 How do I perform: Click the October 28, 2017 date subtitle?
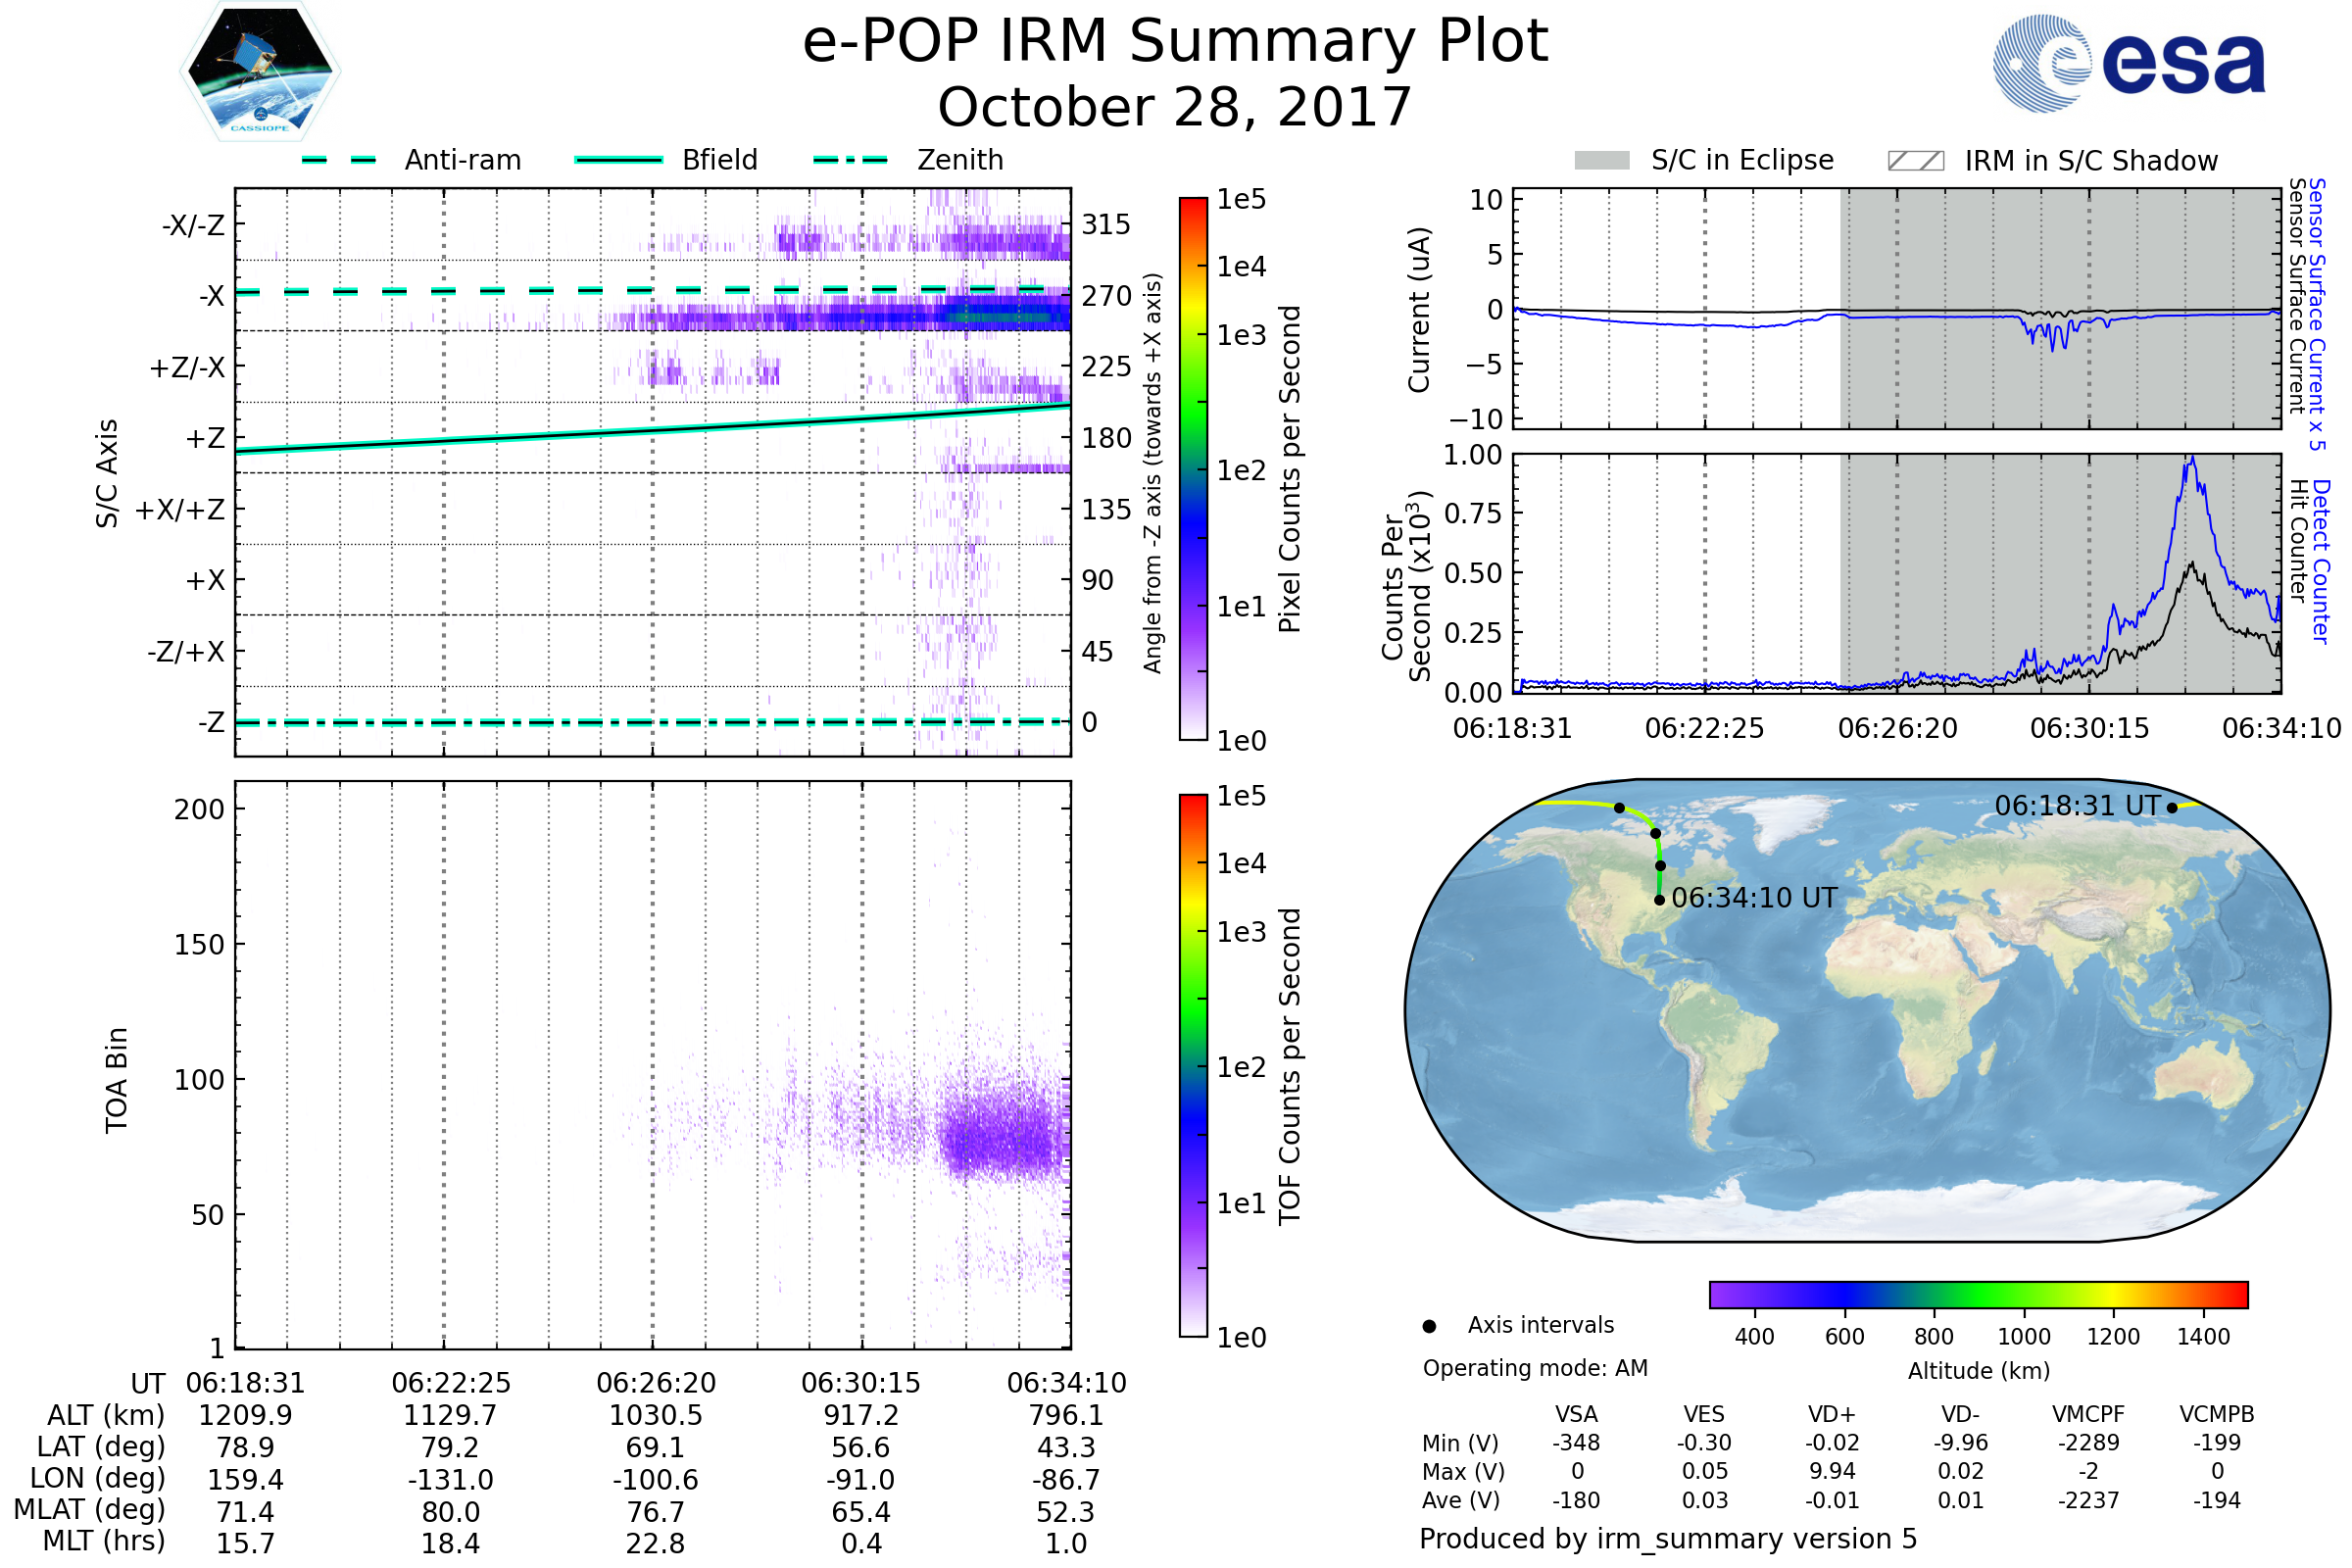[1175, 108]
